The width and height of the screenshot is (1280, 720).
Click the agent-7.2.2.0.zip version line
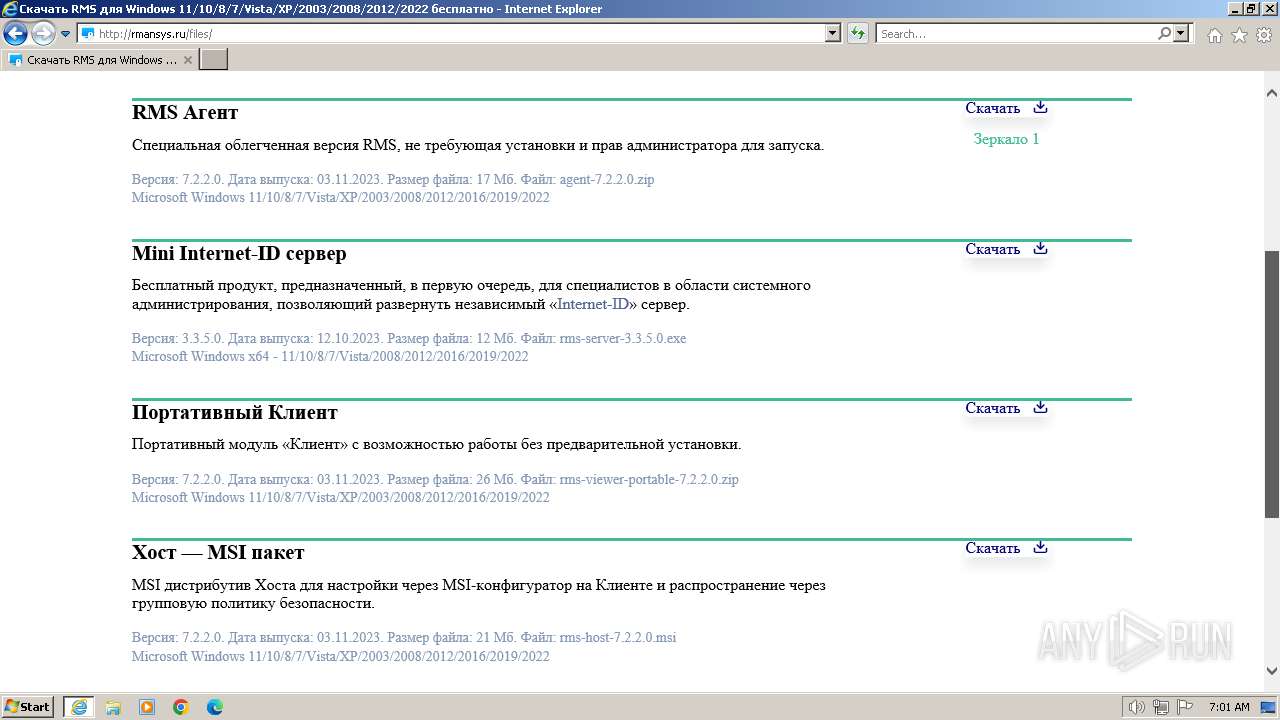393,180
